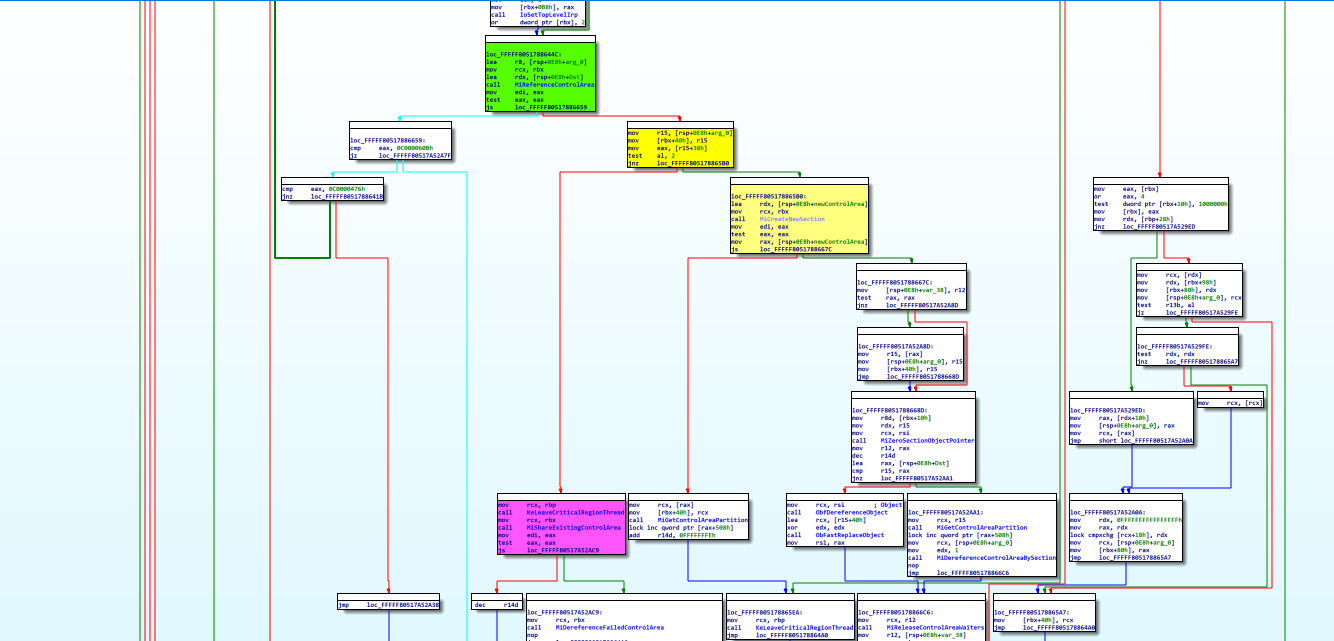Select the magenta MiShareExistingControlArea block
Screen dimensions: 1334x641
coord(561,525)
